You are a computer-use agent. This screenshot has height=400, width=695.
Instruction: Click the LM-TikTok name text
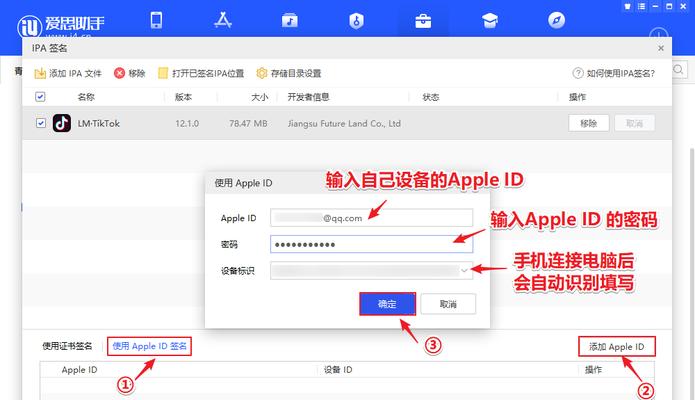pos(99,123)
